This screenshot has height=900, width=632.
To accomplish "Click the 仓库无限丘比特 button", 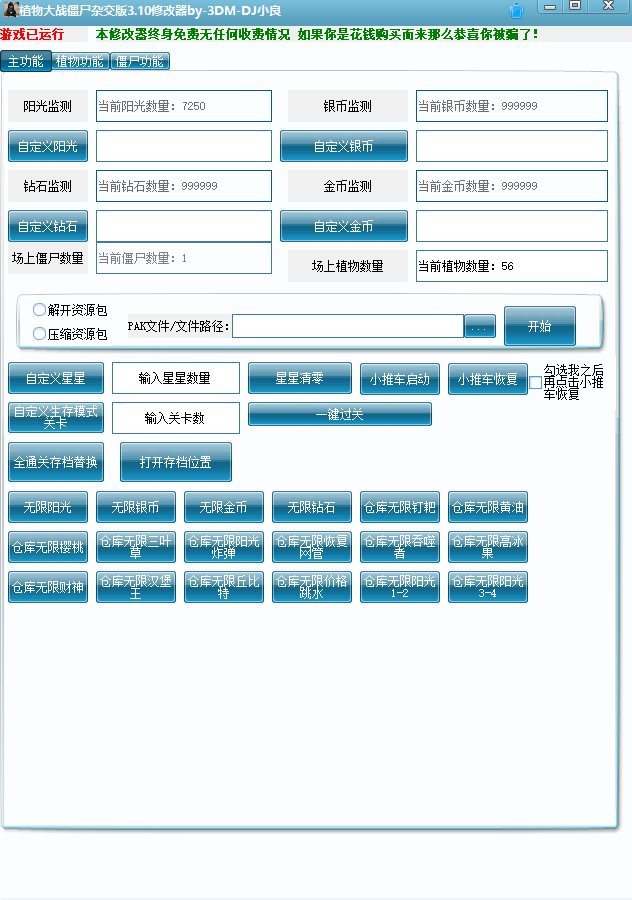I will coord(224,587).
